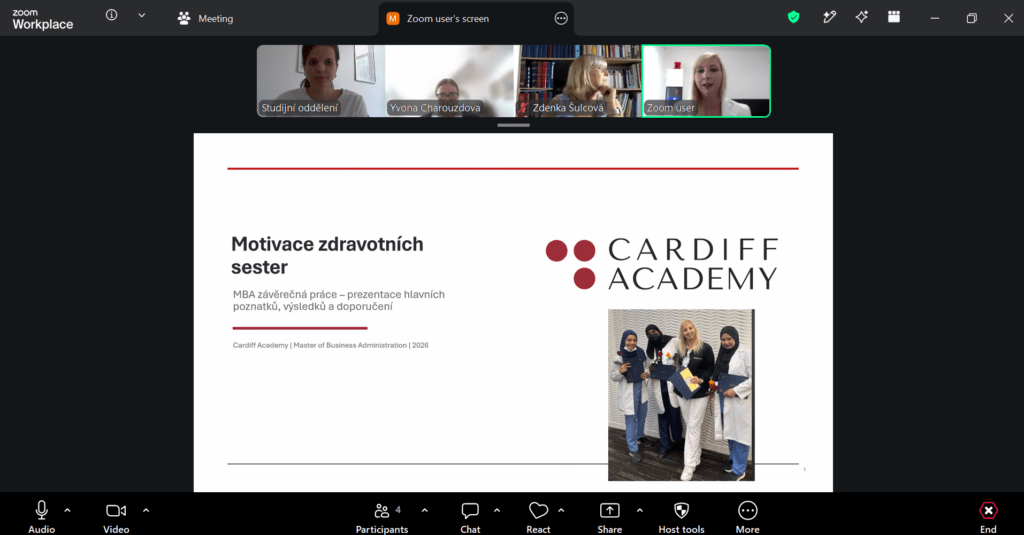
Task: Expand video options caret next to Video
Action: tap(146, 511)
